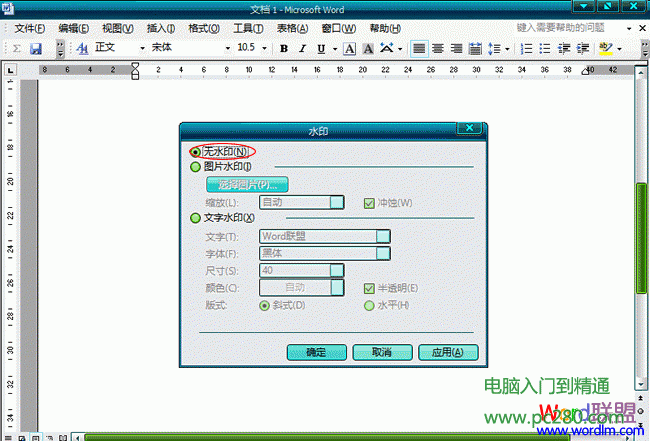Right align the text
The height and width of the screenshot is (441, 650).
pos(456,48)
